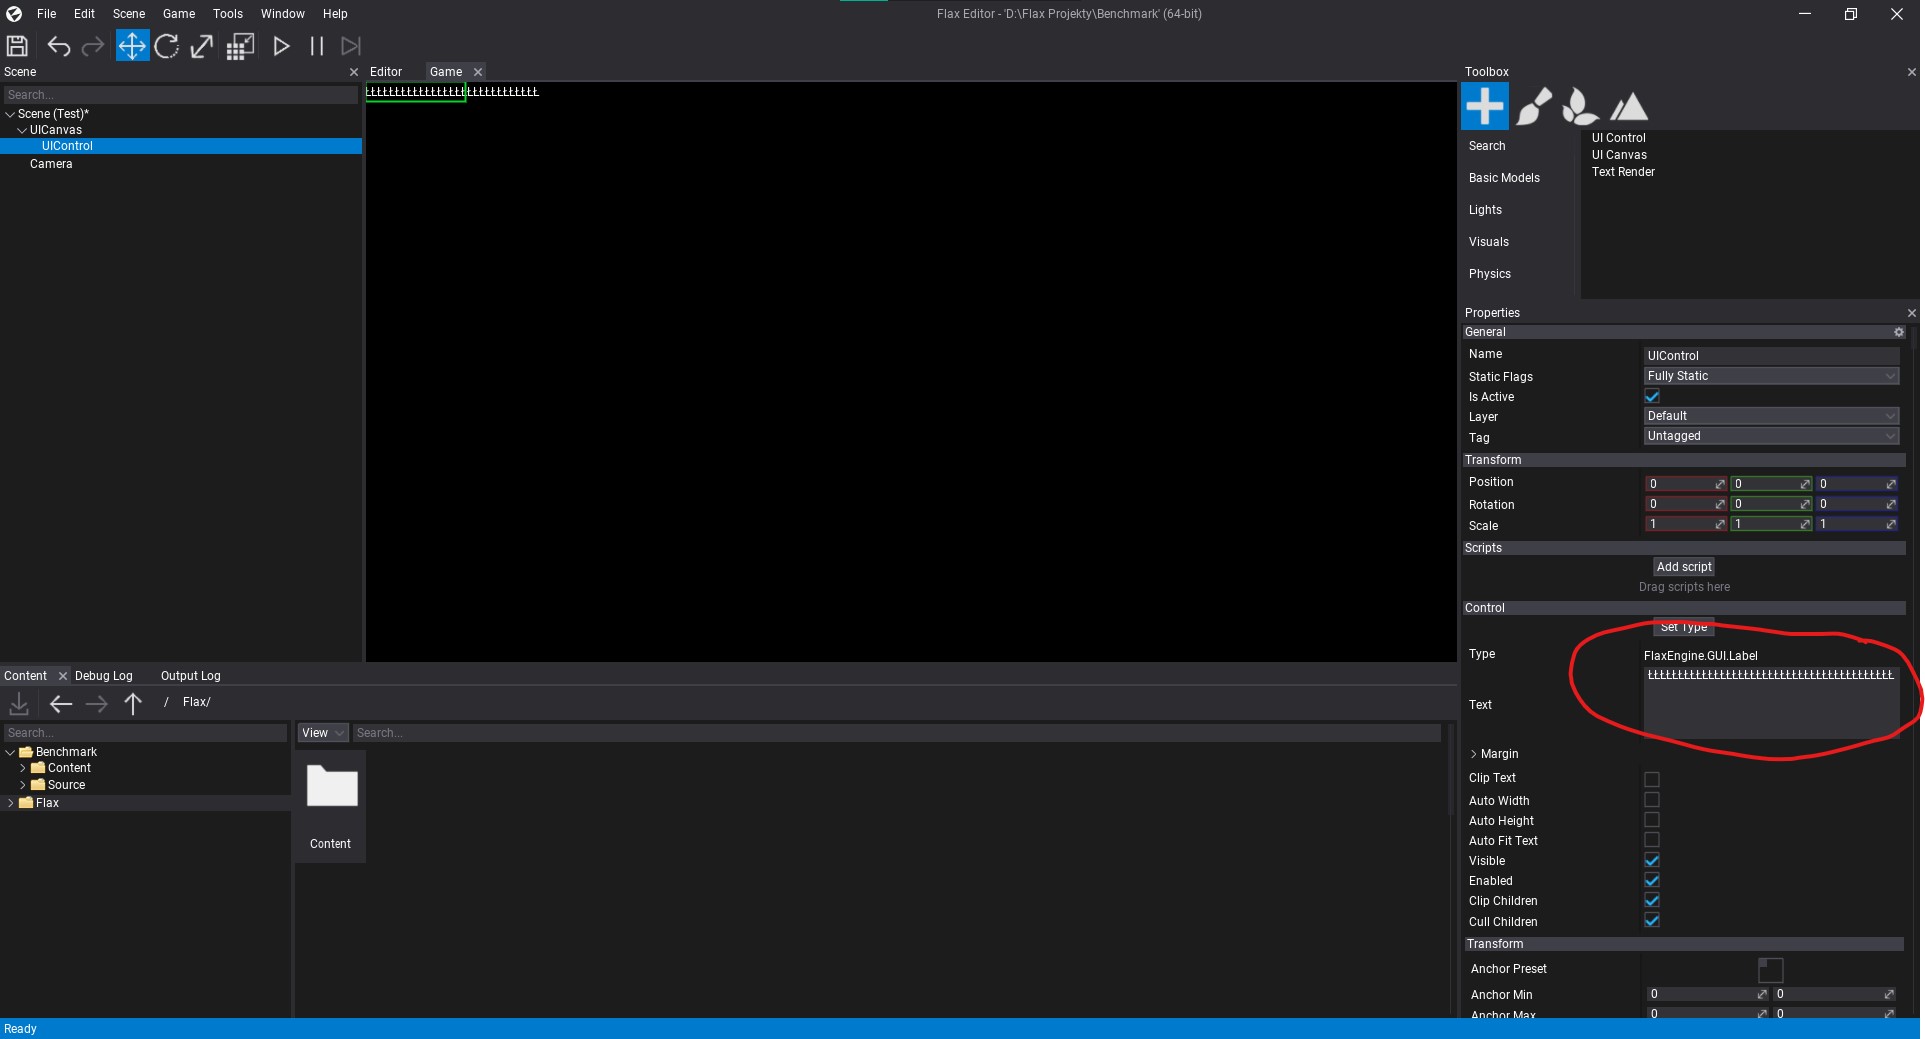Enable the Auto Fit Text checkbox

tap(1651, 840)
